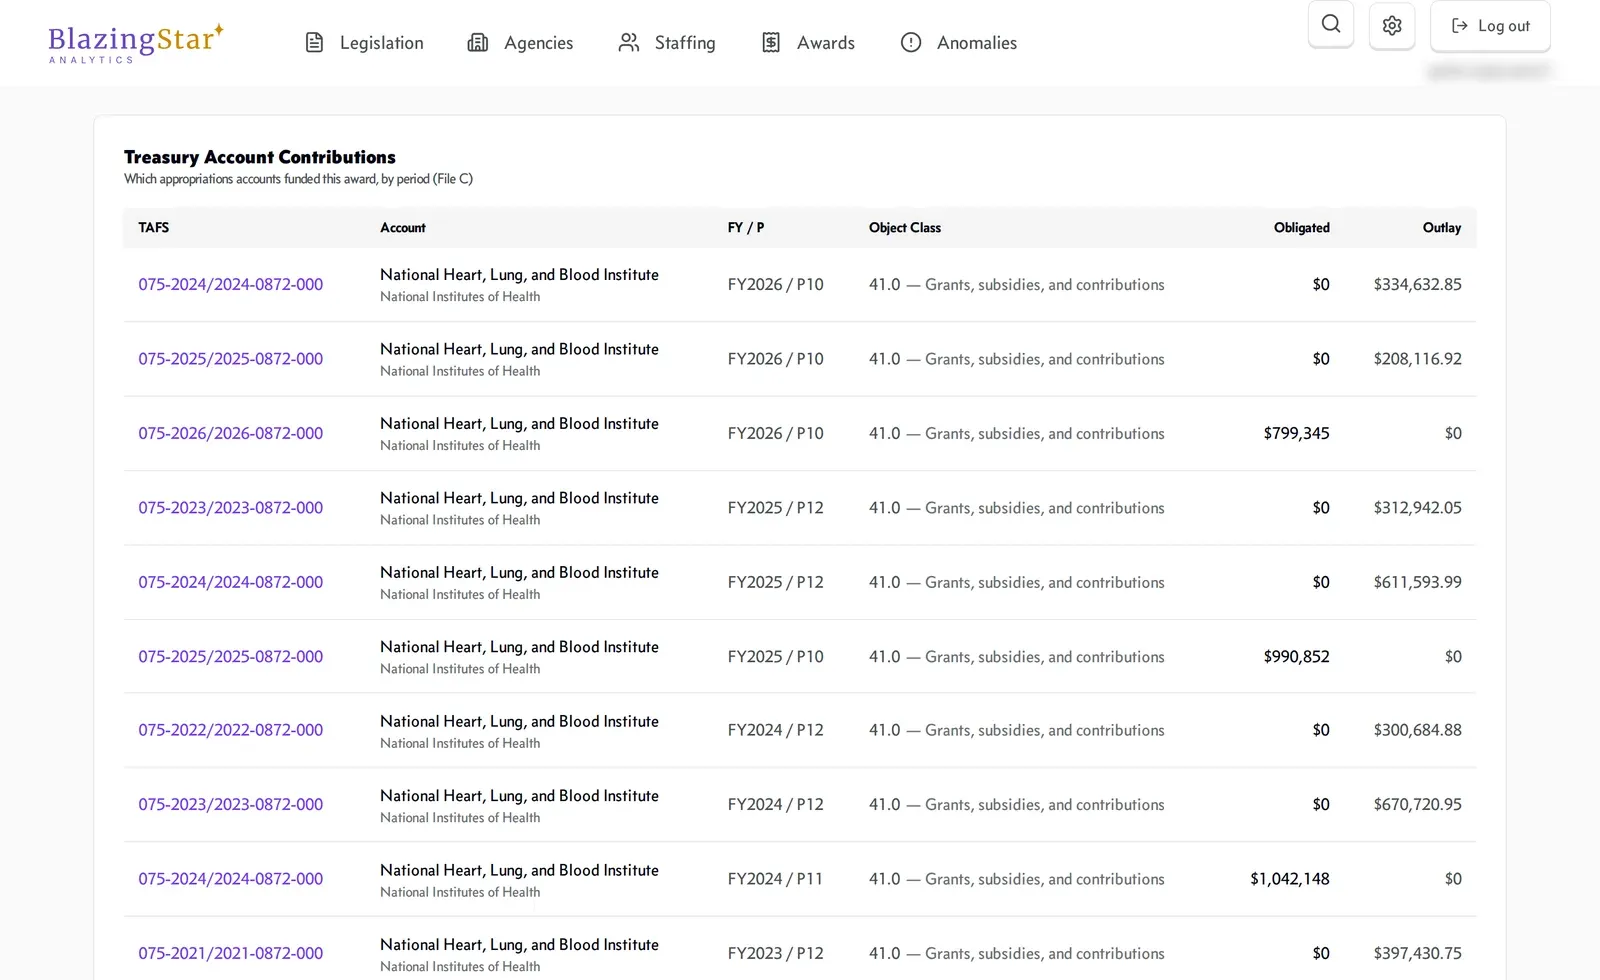Screen dimensions: 1600x980
Task: Click the FY2024 / P11 period cell
Action: 775,879
